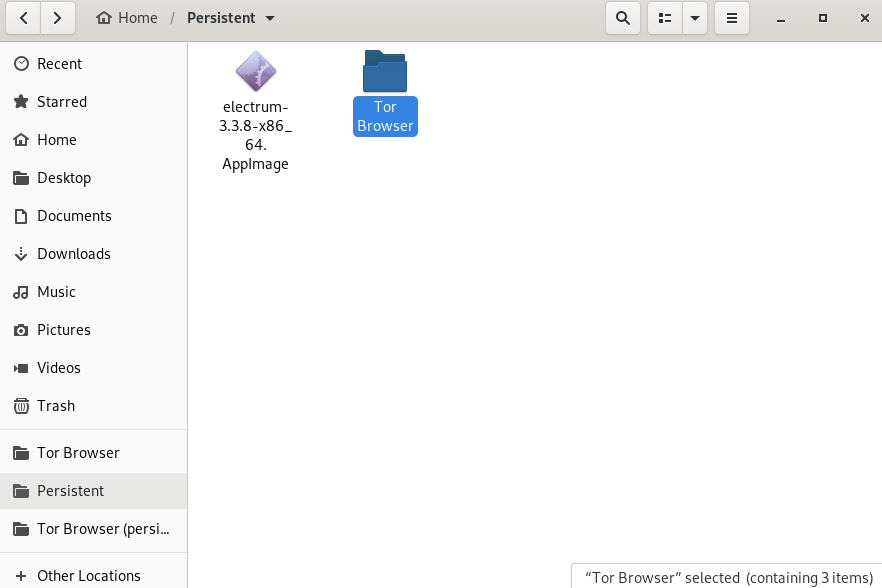Click the Trash bin icon
Screen dimensions: 882x588
tap(21, 406)
